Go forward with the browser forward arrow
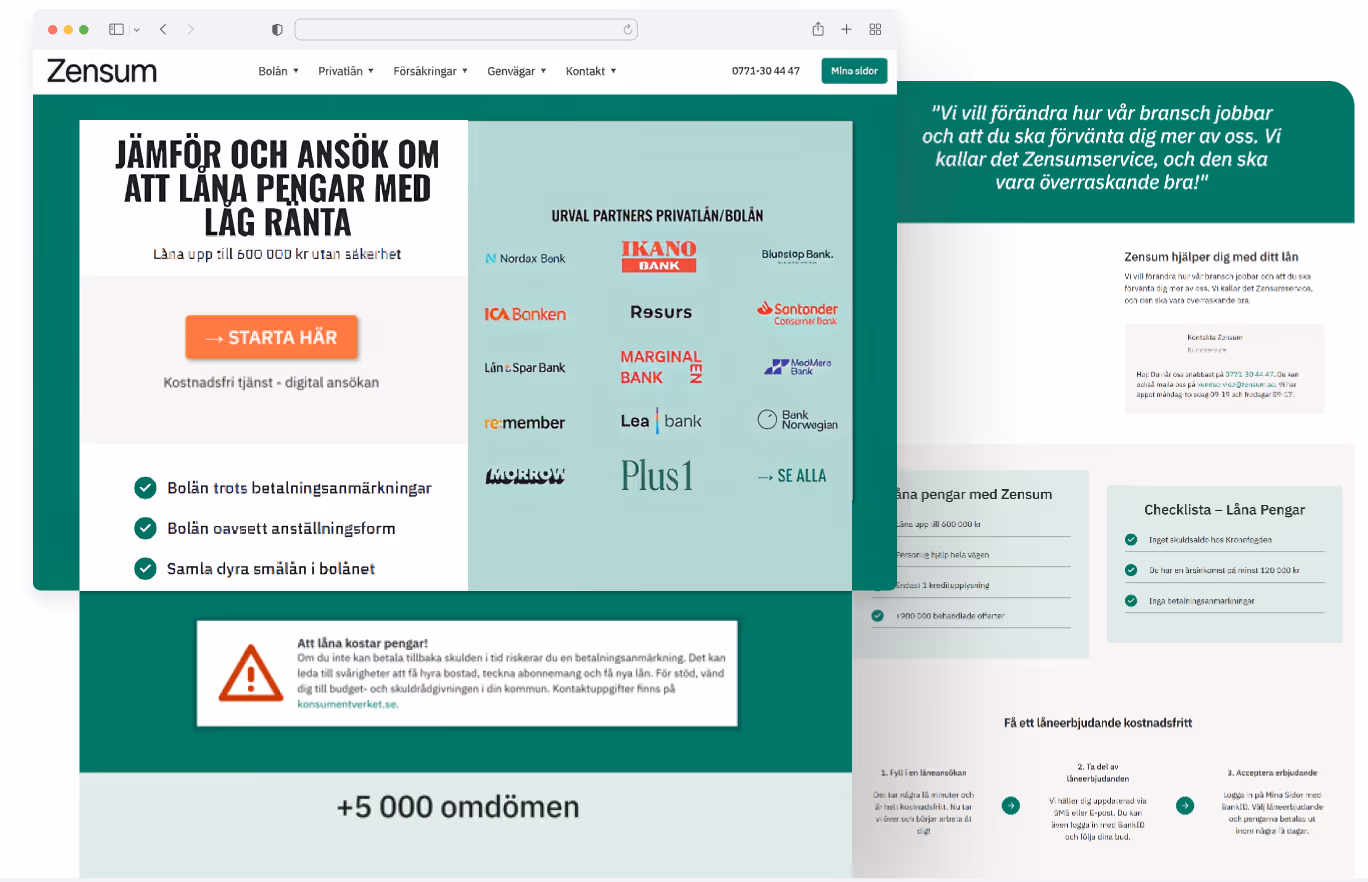The width and height of the screenshot is (1368, 882). click(191, 30)
